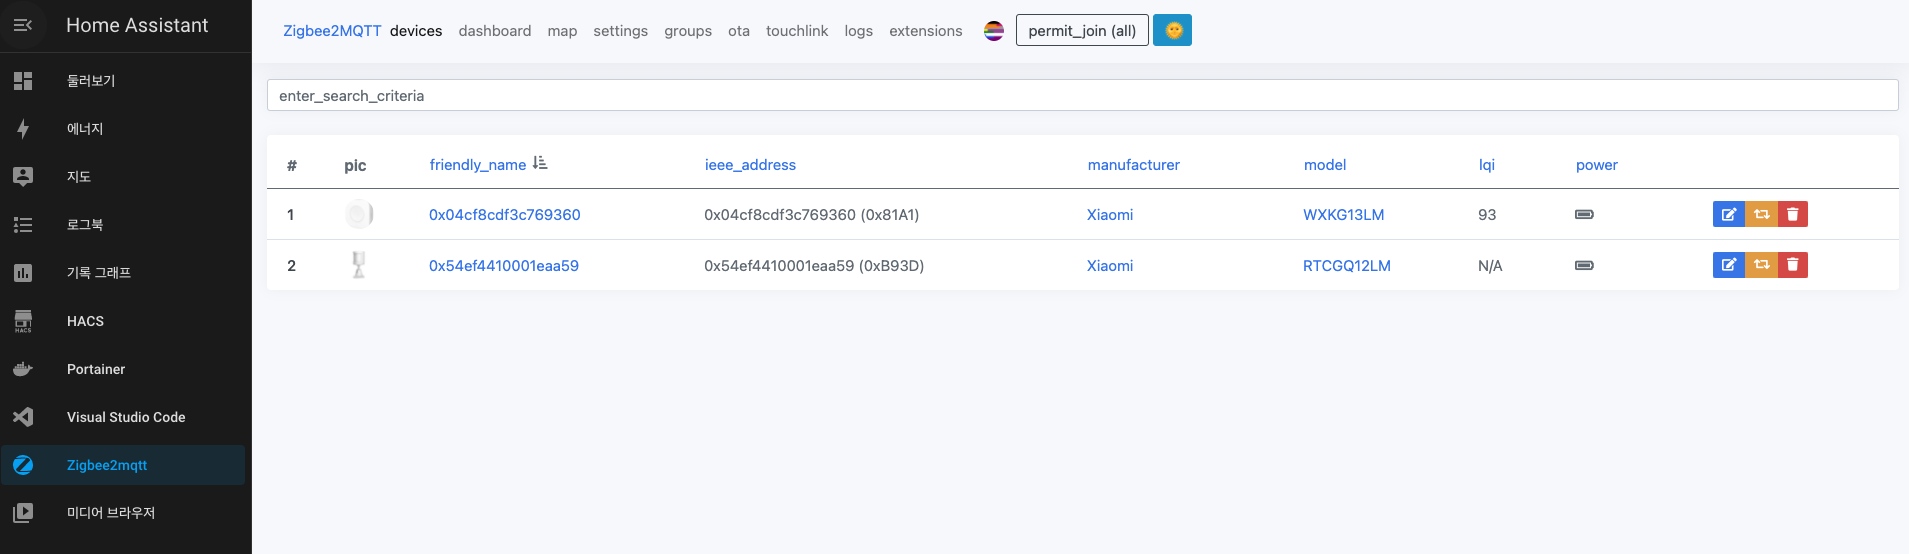The width and height of the screenshot is (1909, 554).
Task: Open the groups tab
Action: 688,31
